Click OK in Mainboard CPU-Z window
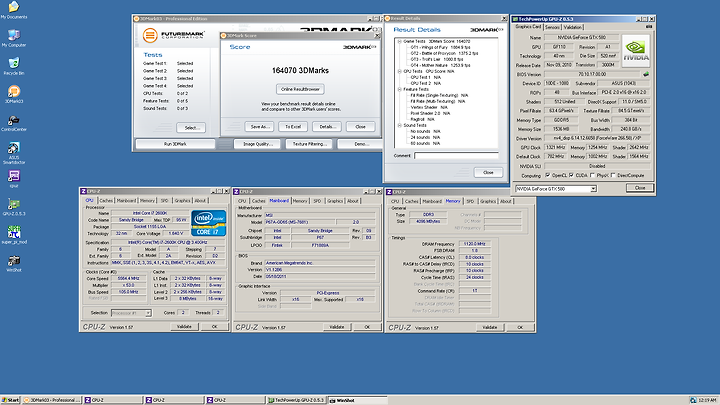This screenshot has width=720, height=405. coord(367,327)
